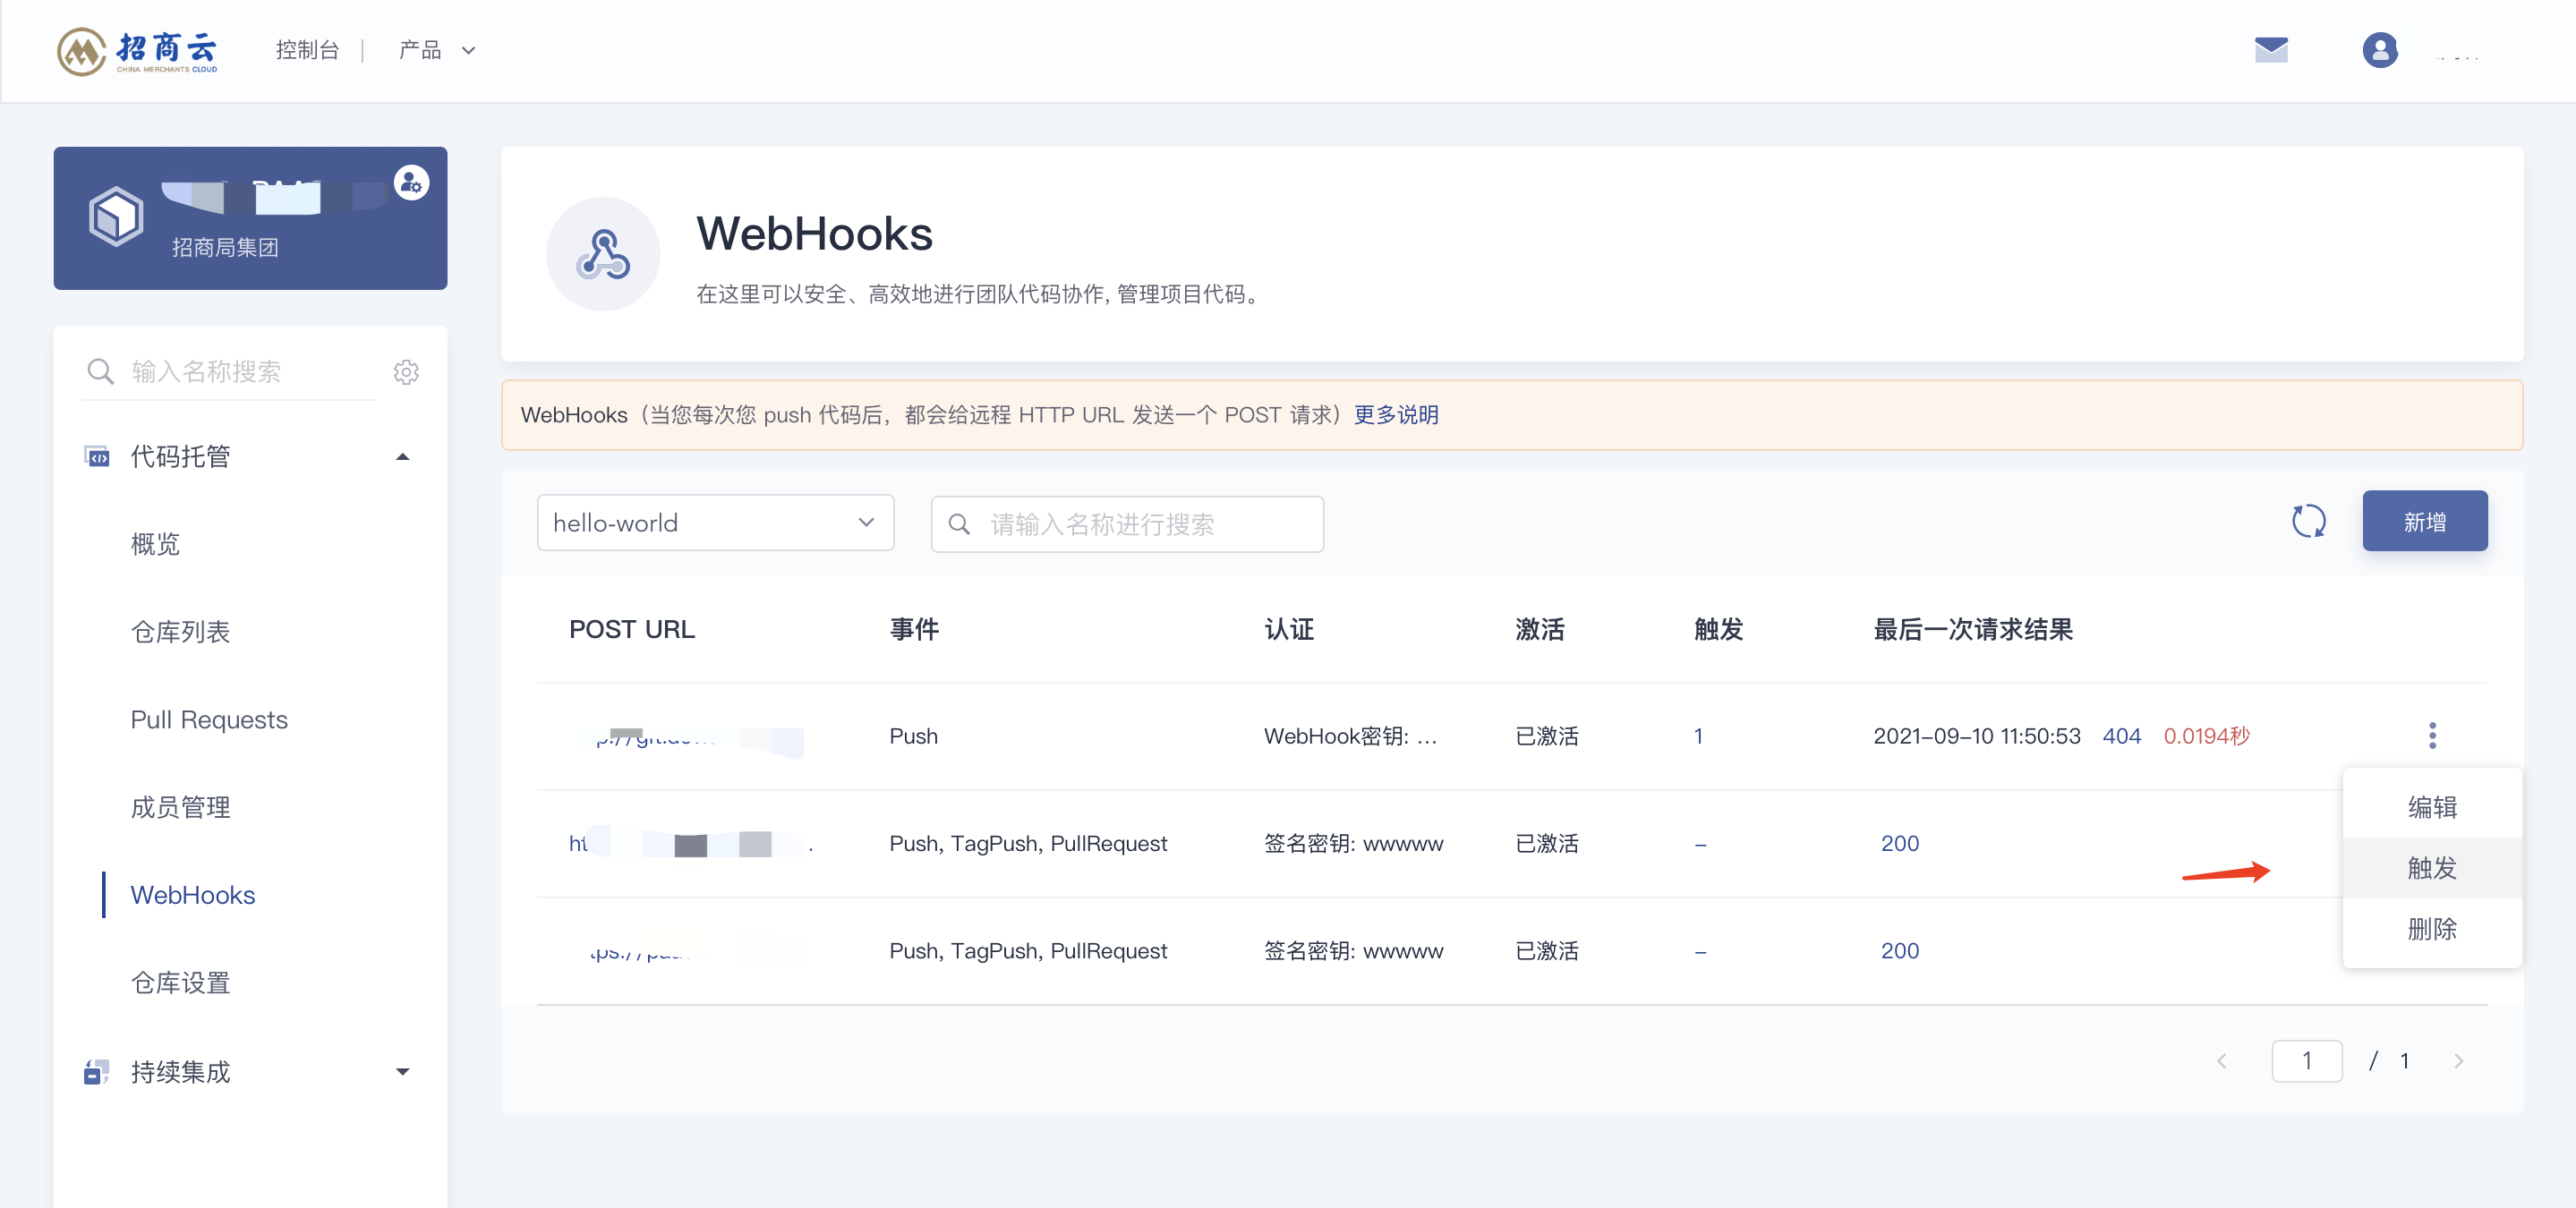Screen dimensions: 2576x1208
Task: Click the WebHooks header icon
Action: (x=603, y=254)
